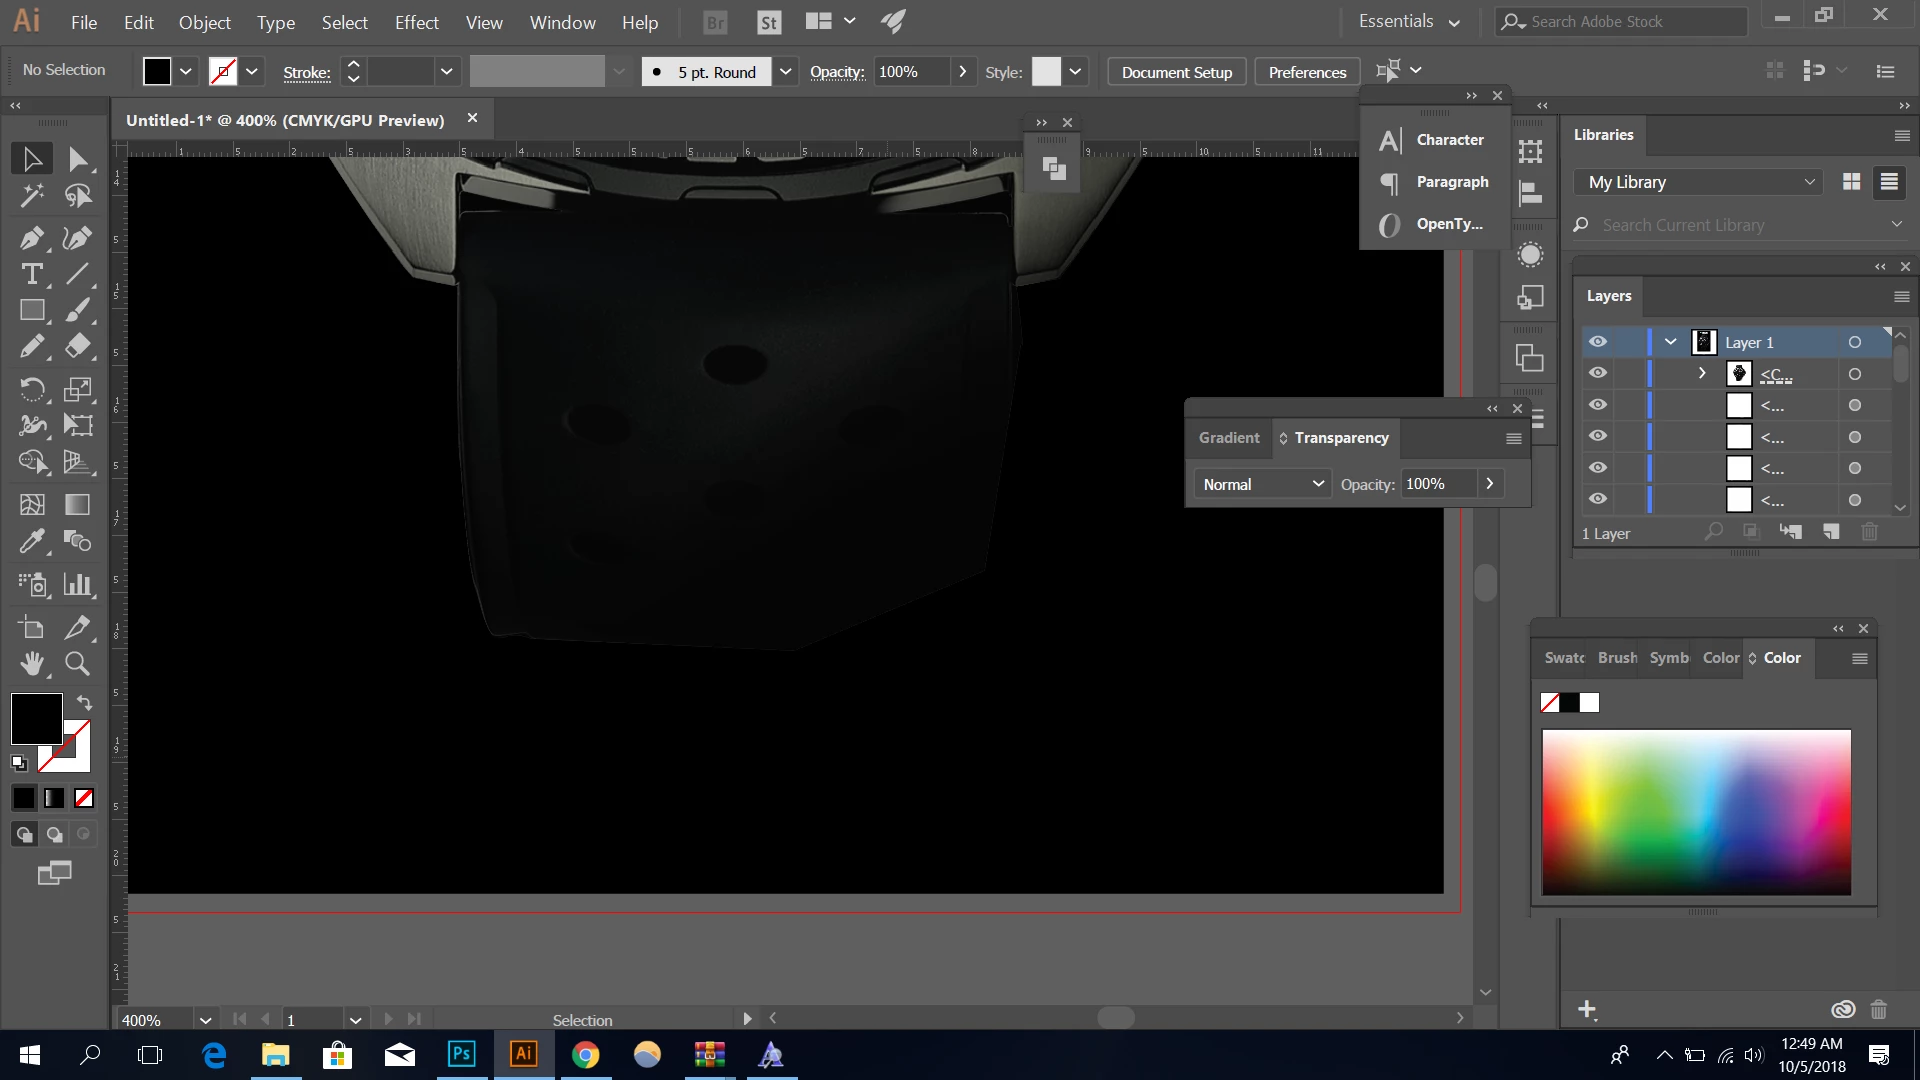Switch to the Gradient tab
1920x1080 pixels.
1229,438
